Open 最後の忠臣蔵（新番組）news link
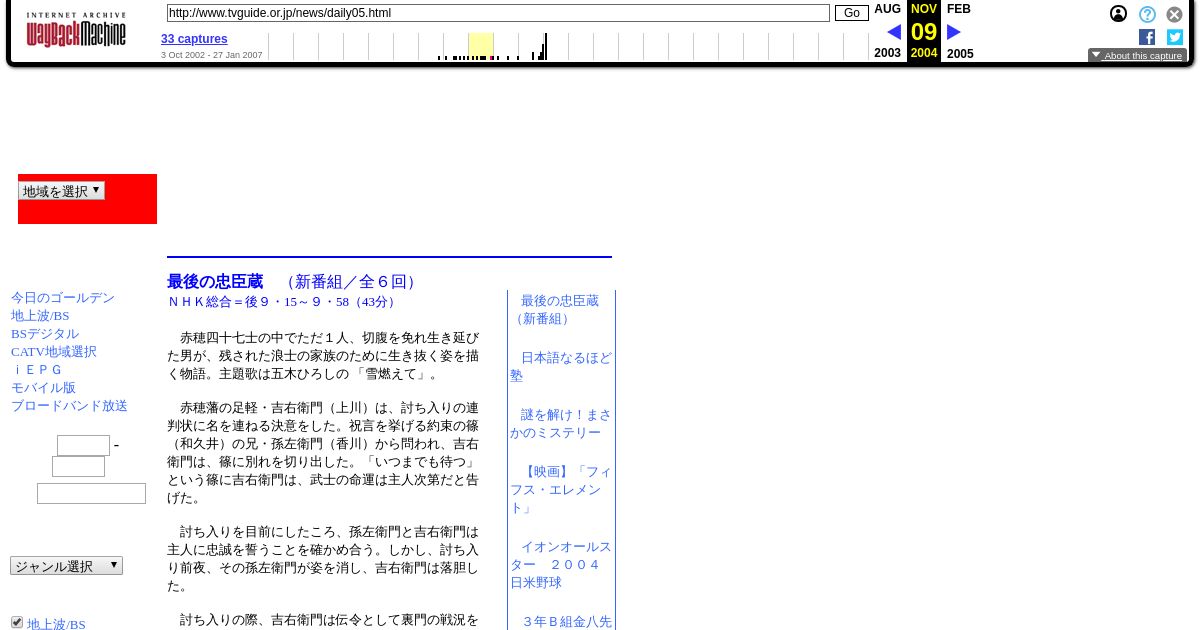The image size is (1200, 630). 556,310
